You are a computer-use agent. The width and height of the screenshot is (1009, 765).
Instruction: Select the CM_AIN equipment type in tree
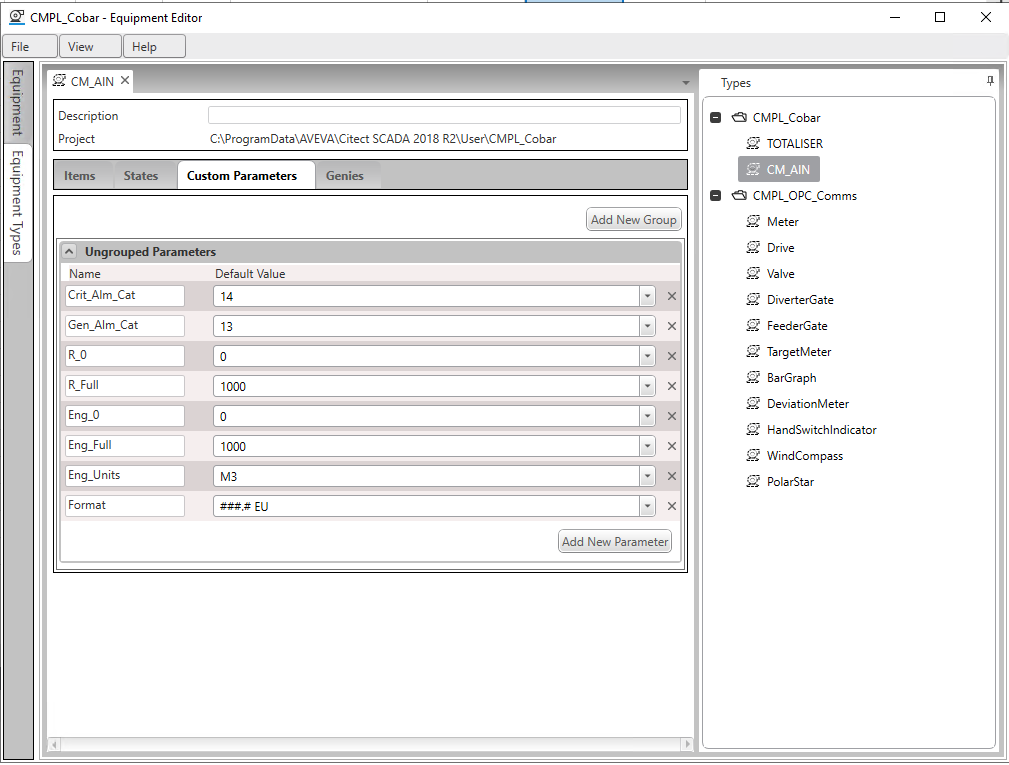click(779, 169)
